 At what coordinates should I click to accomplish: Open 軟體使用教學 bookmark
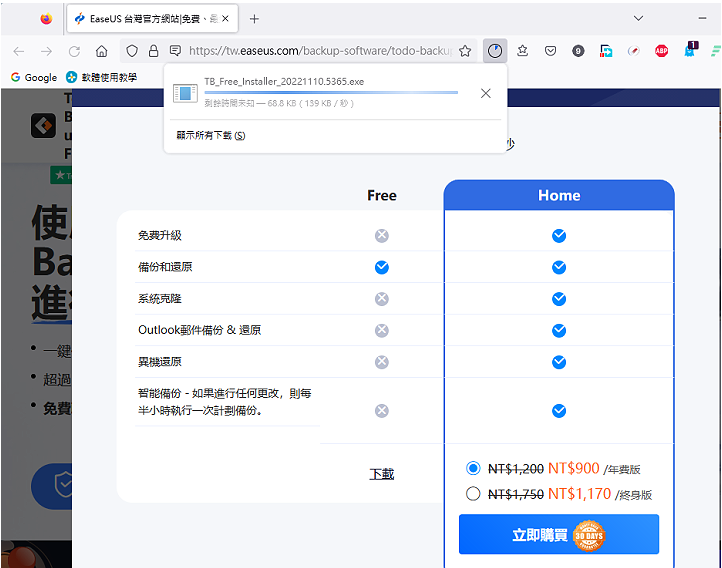[102, 77]
